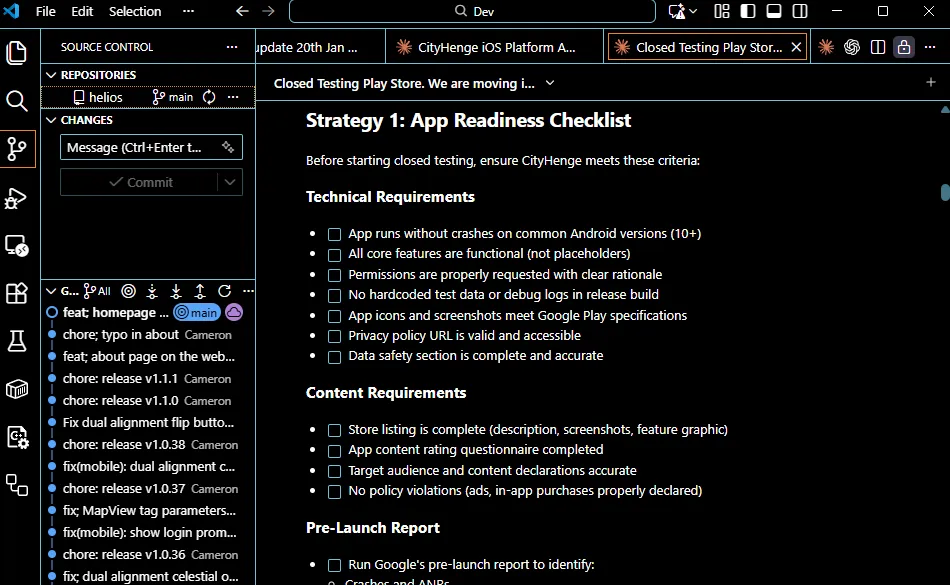Open Copilot chat icon in title bar

click(676, 11)
